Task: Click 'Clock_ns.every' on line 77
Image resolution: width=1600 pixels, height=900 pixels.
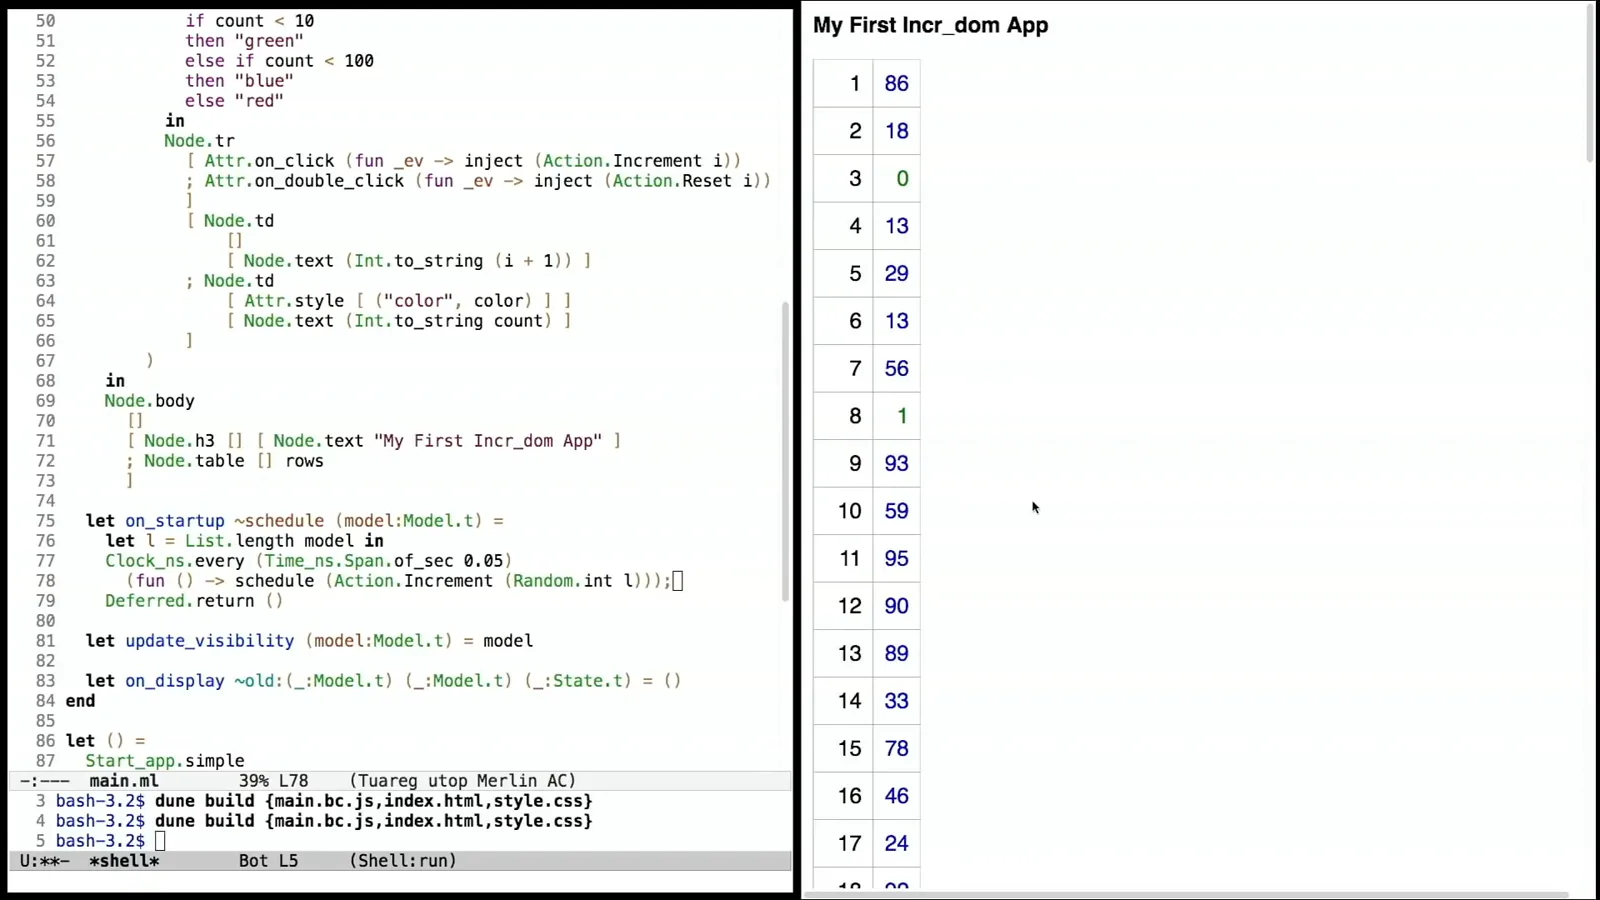Action: (x=175, y=561)
